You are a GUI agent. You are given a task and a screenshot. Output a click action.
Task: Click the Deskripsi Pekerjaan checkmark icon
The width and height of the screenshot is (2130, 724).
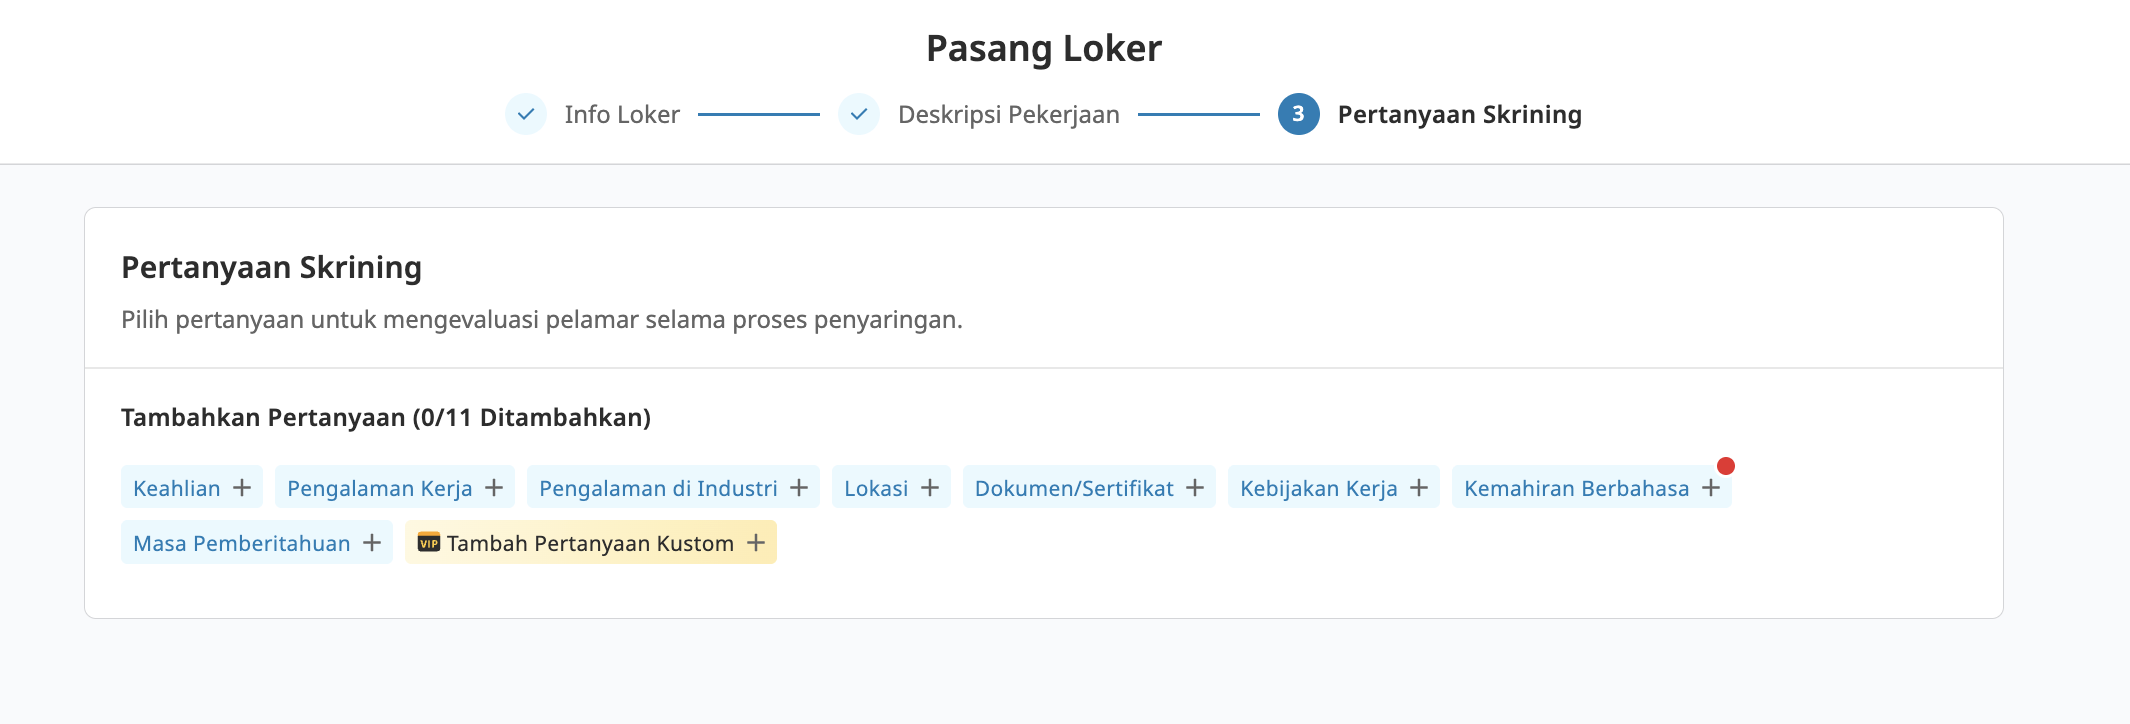(x=859, y=114)
